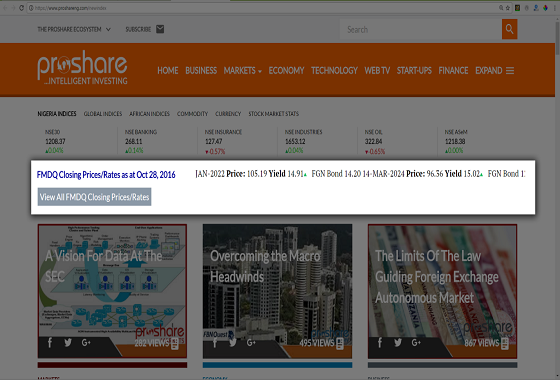Screen dimensions: 560x380
Task: Click the Proshare logo
Action: [x=82, y=68]
